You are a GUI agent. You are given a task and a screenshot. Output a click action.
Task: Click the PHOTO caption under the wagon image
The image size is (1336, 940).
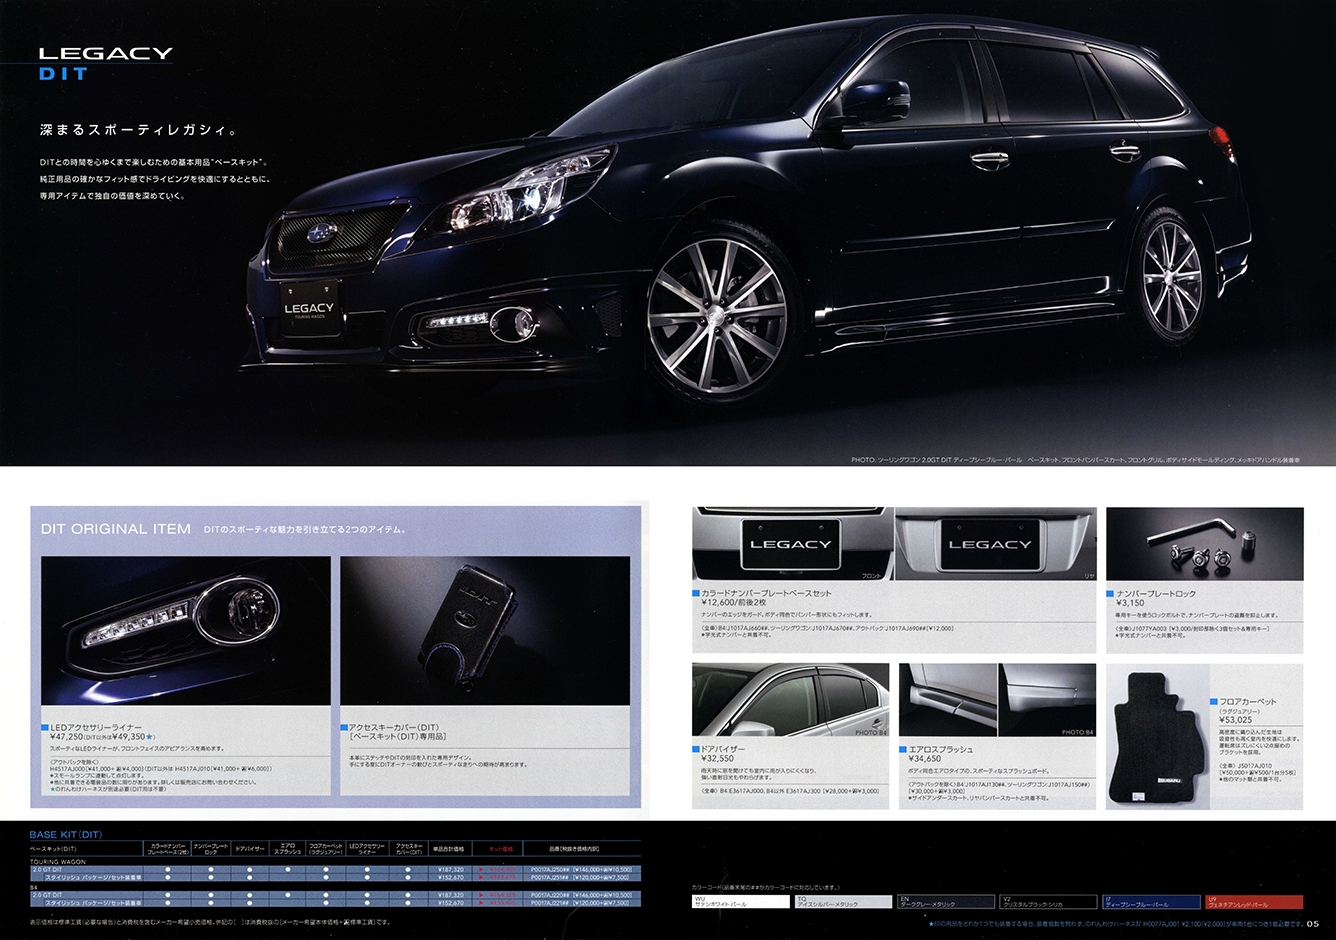1076,460
